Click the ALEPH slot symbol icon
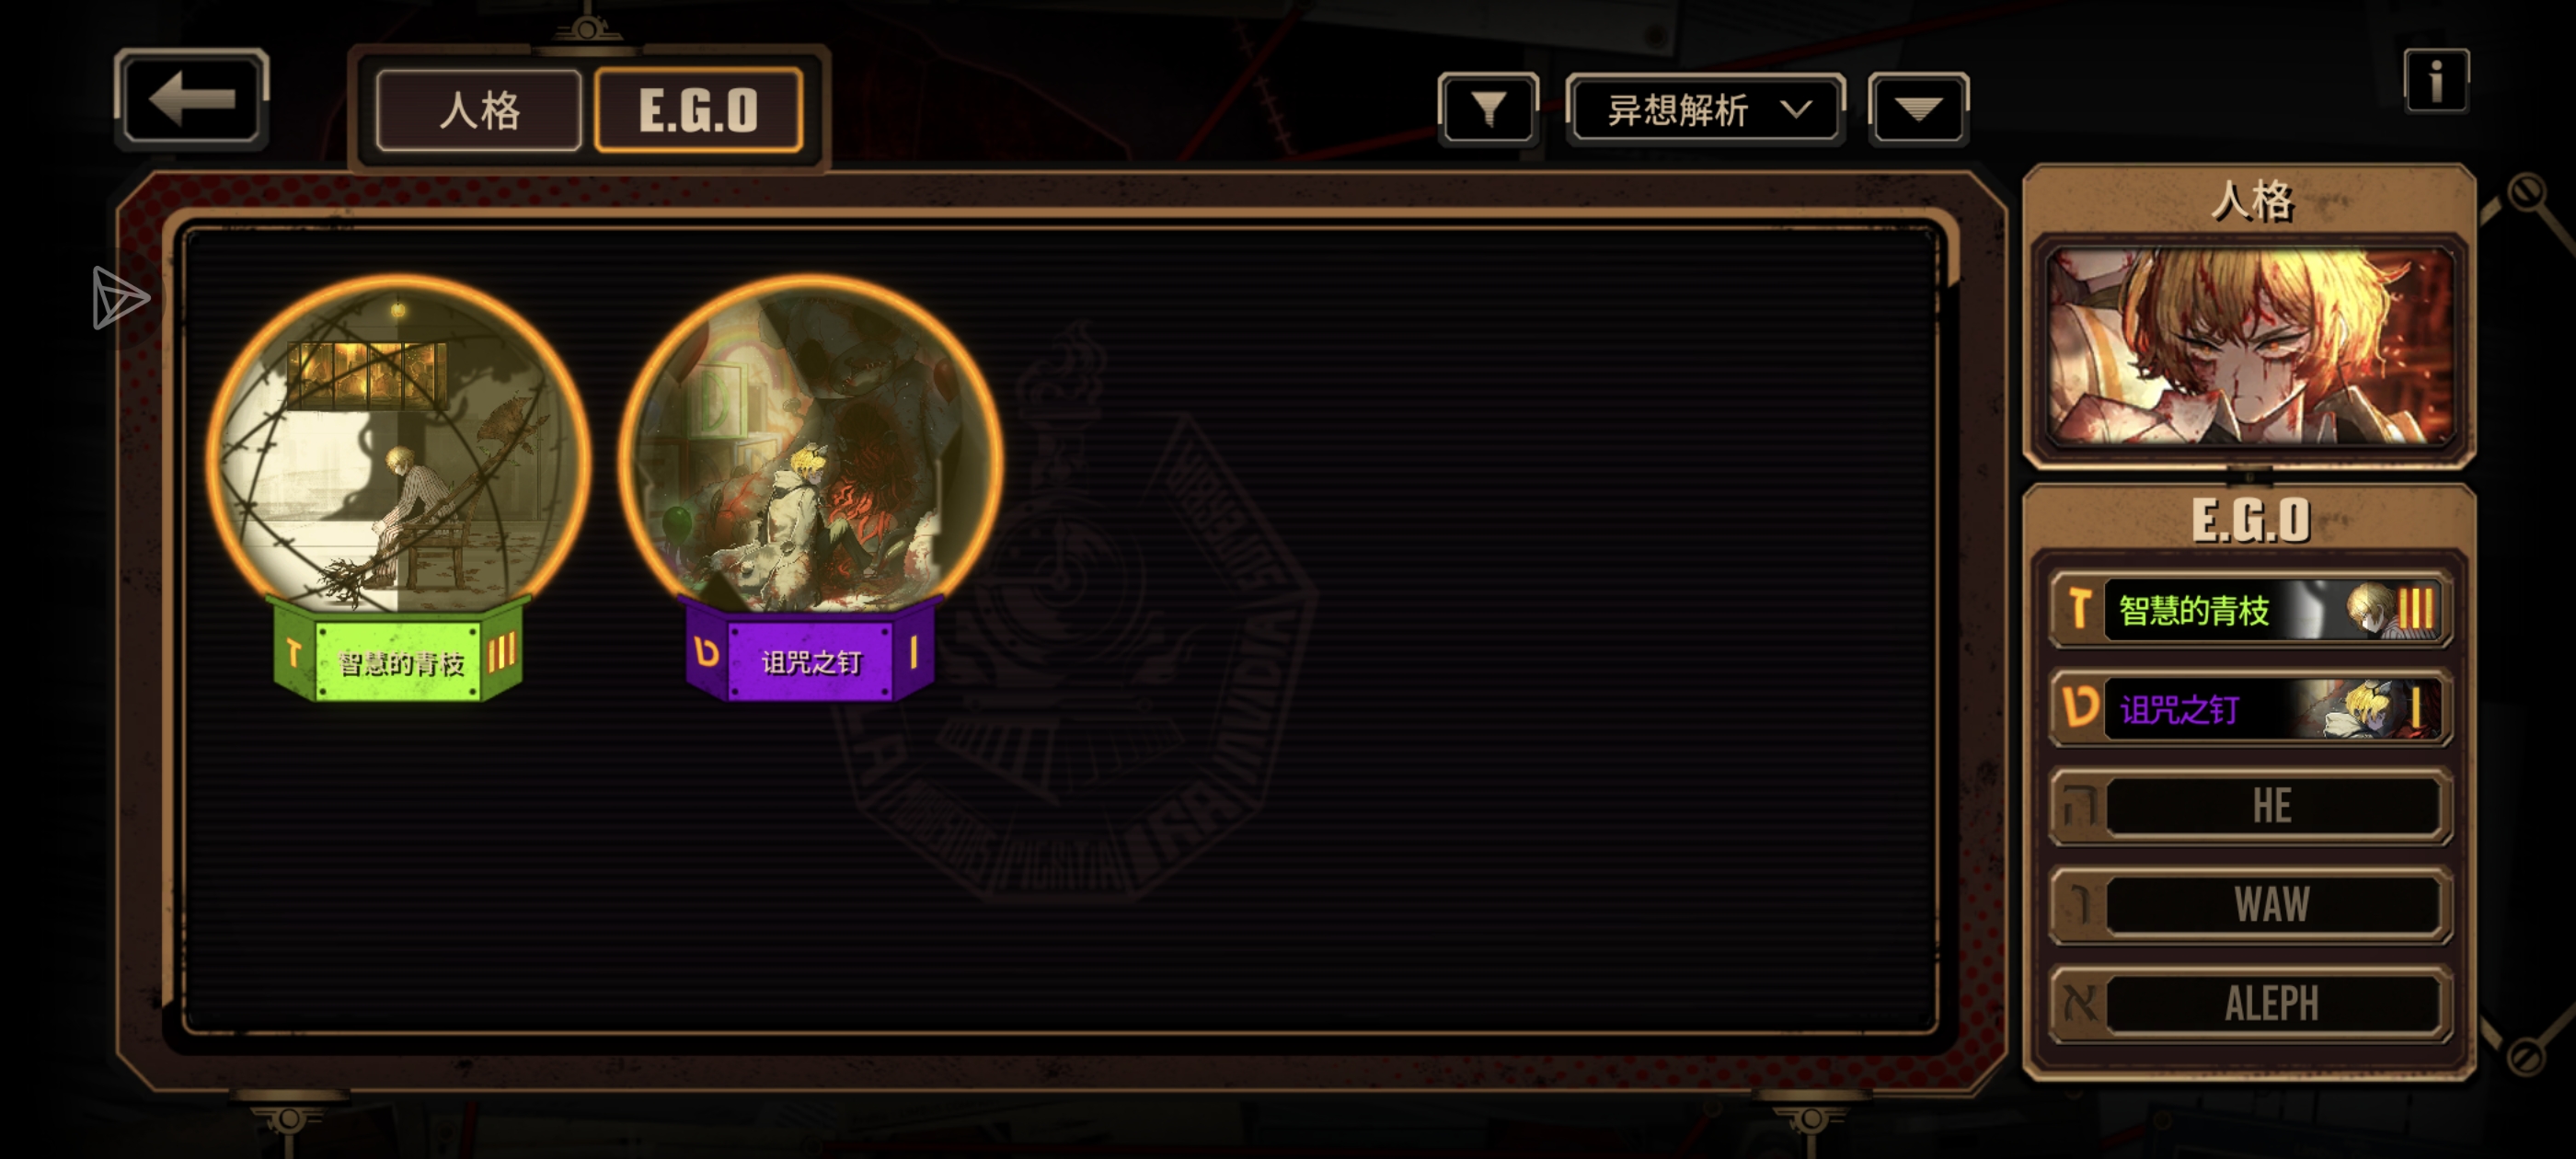 click(x=2080, y=1003)
